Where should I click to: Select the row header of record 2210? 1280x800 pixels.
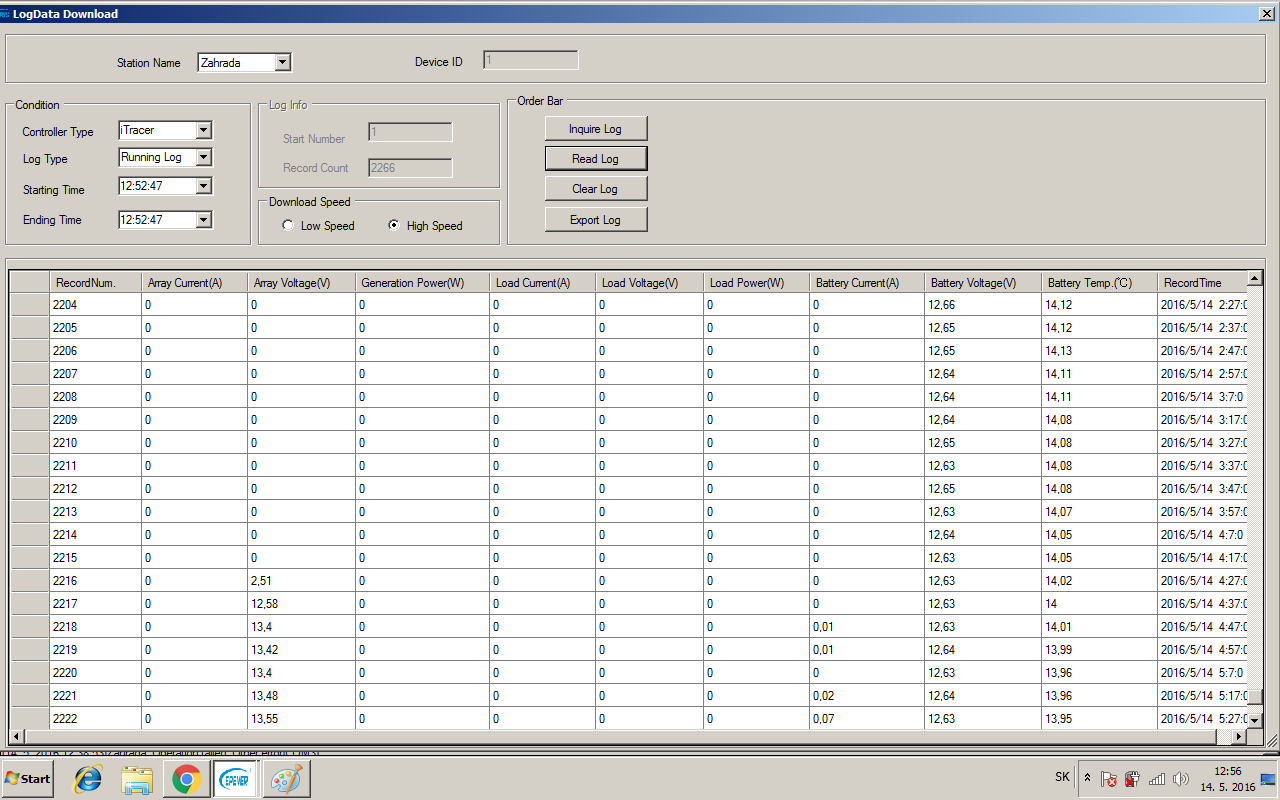[30, 443]
